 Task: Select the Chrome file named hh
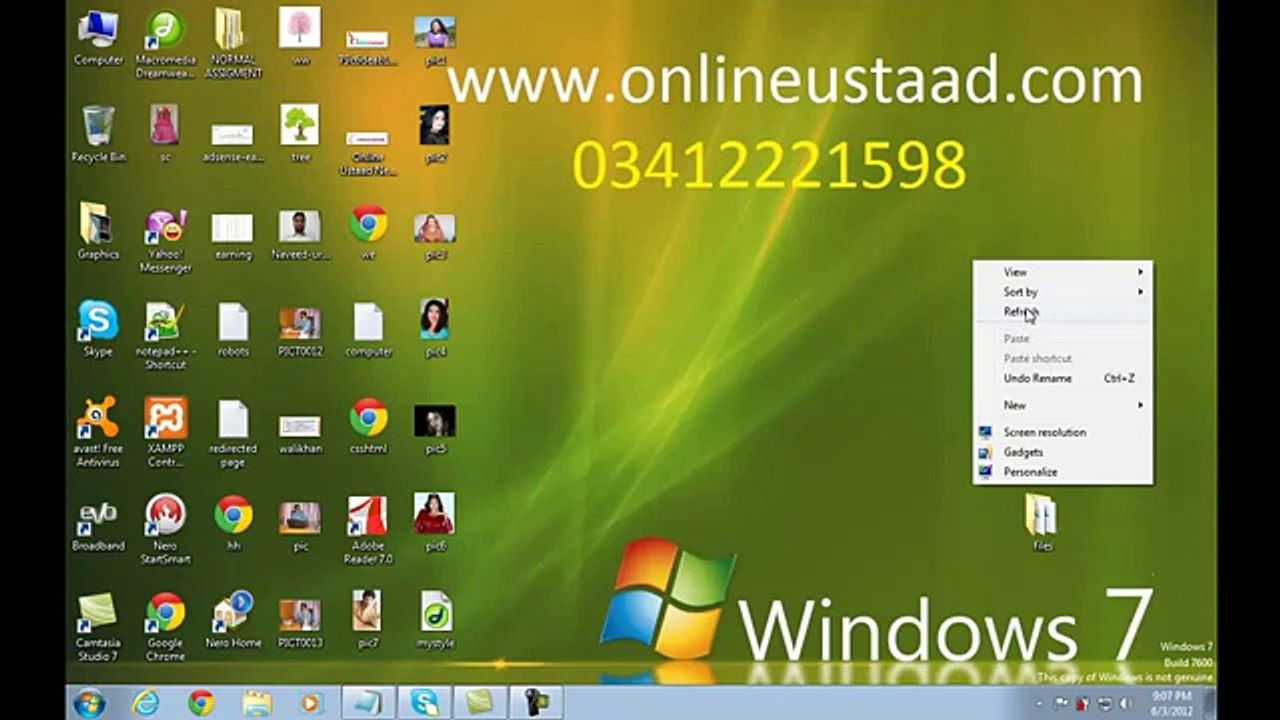(x=232, y=522)
